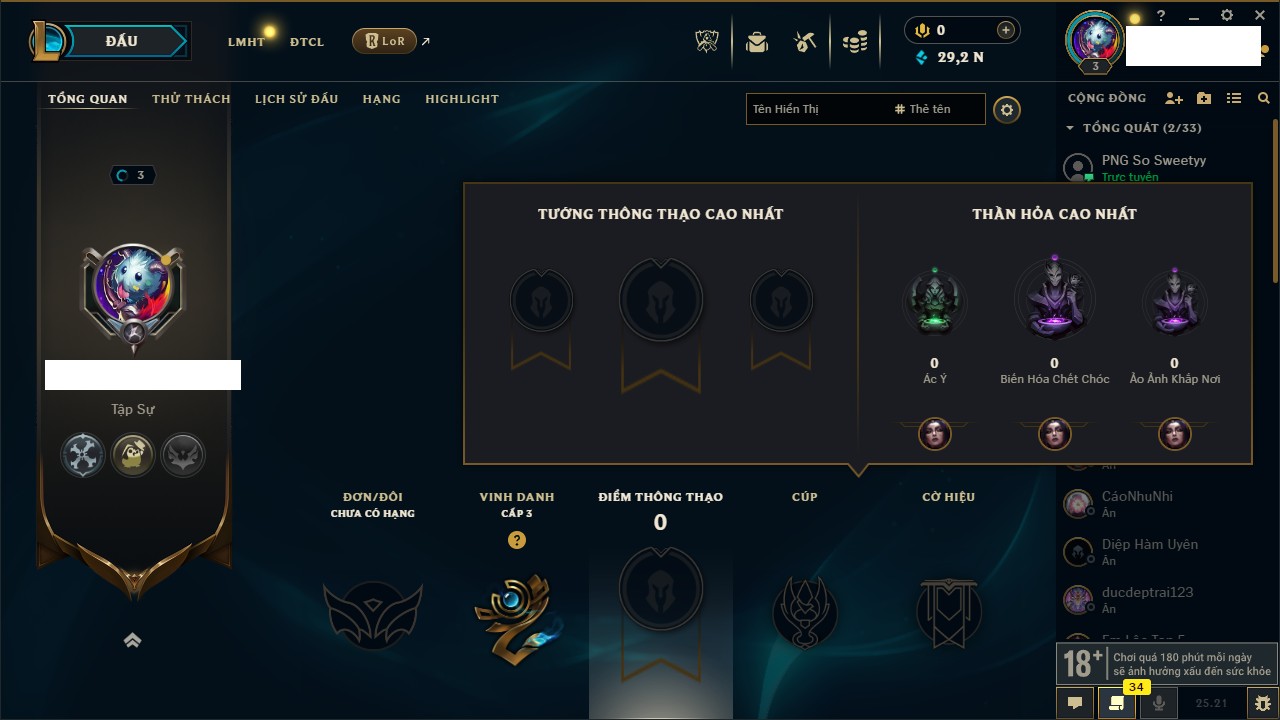This screenshot has width=1280, height=720.
Task: Click the ĐẤU play button
Action: [x=123, y=41]
